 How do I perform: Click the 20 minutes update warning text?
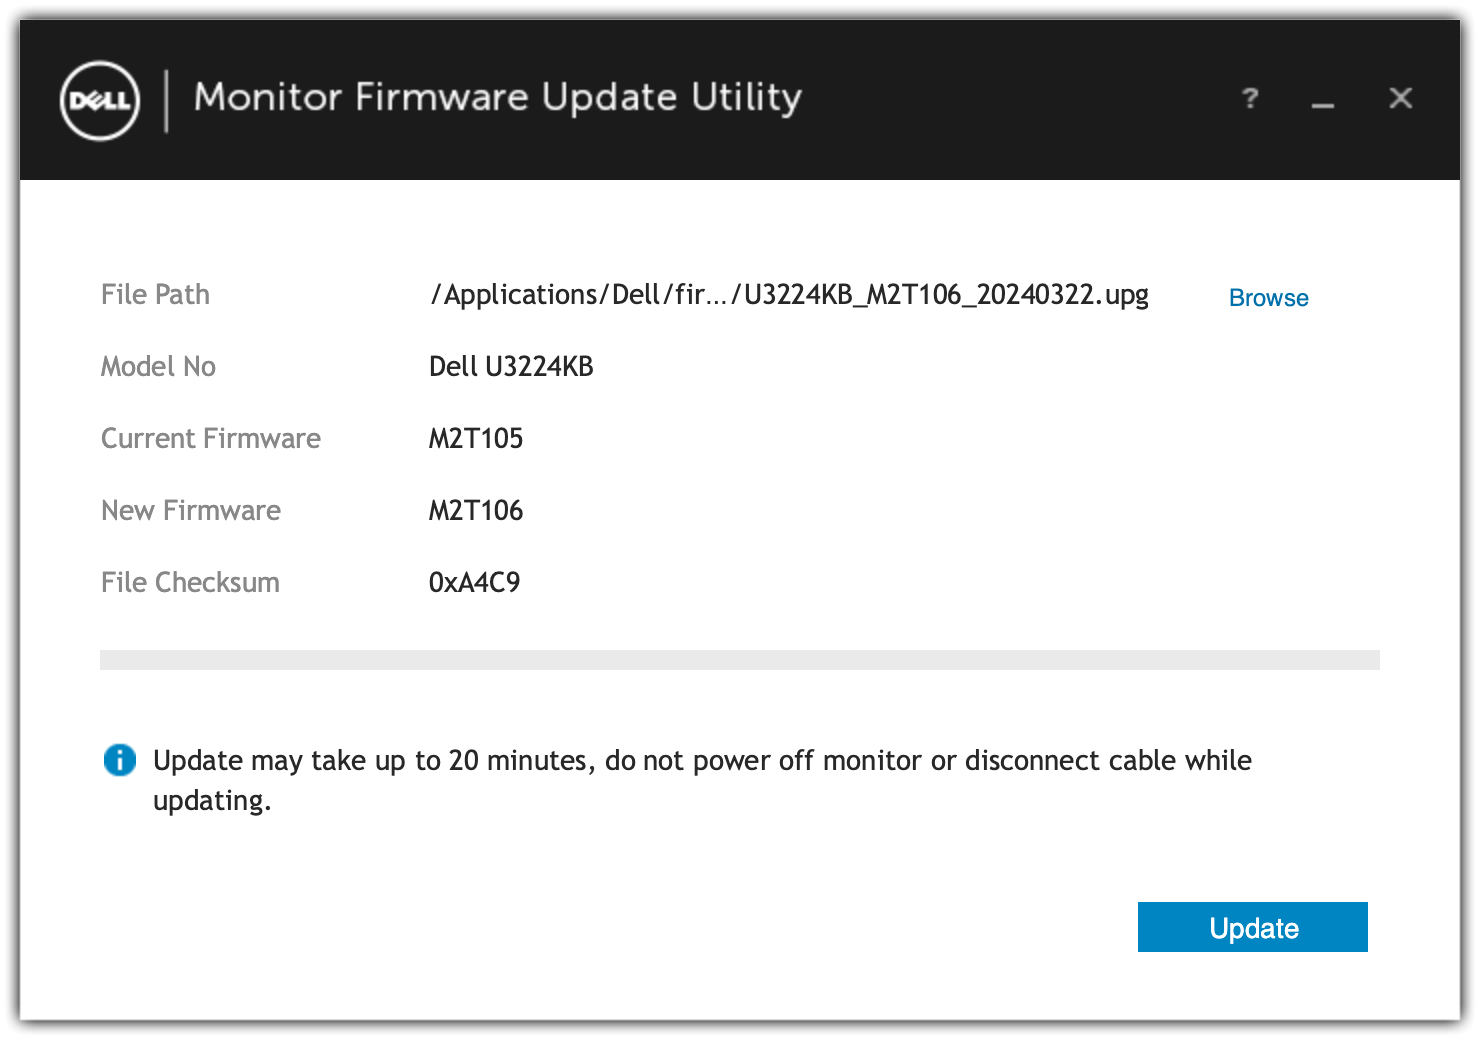(702, 761)
